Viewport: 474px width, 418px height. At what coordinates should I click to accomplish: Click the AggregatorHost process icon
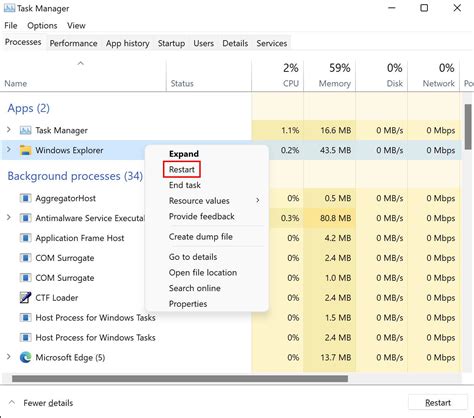(25, 198)
